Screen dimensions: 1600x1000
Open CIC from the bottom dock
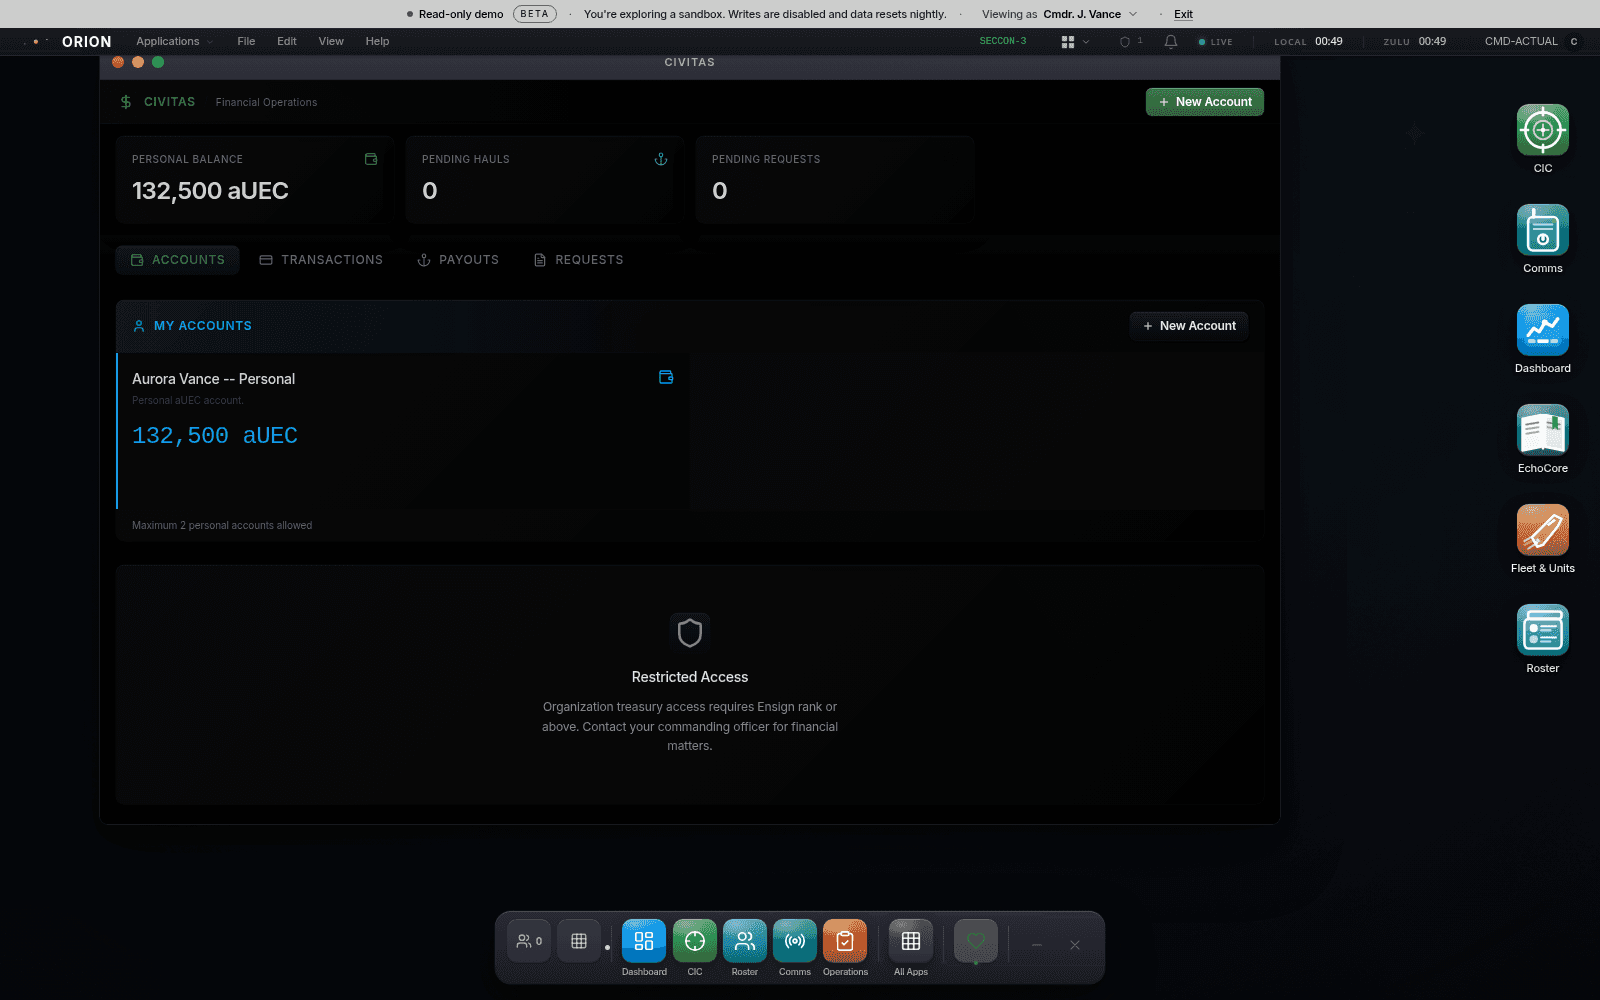(x=695, y=941)
